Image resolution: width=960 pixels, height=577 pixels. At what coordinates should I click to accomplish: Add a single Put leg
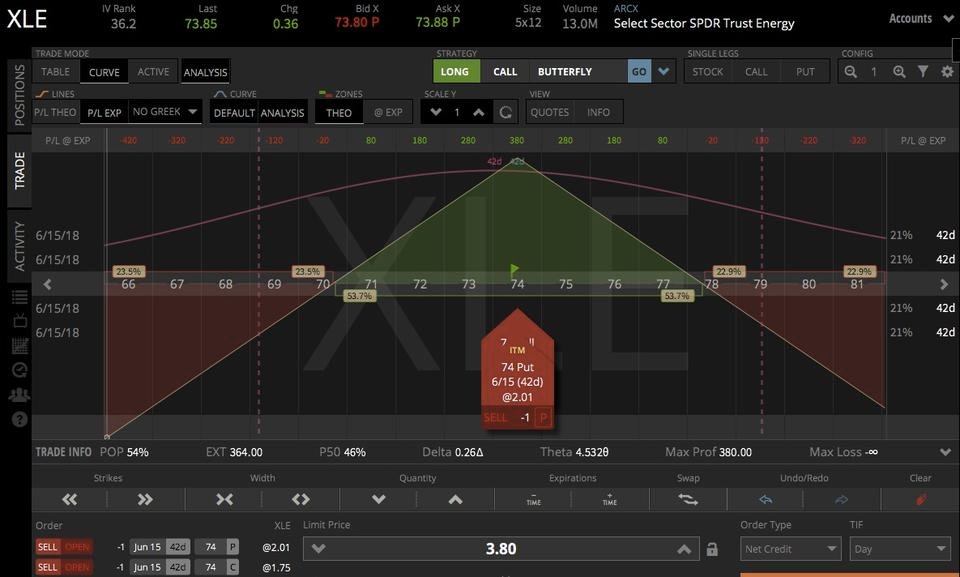tap(805, 72)
